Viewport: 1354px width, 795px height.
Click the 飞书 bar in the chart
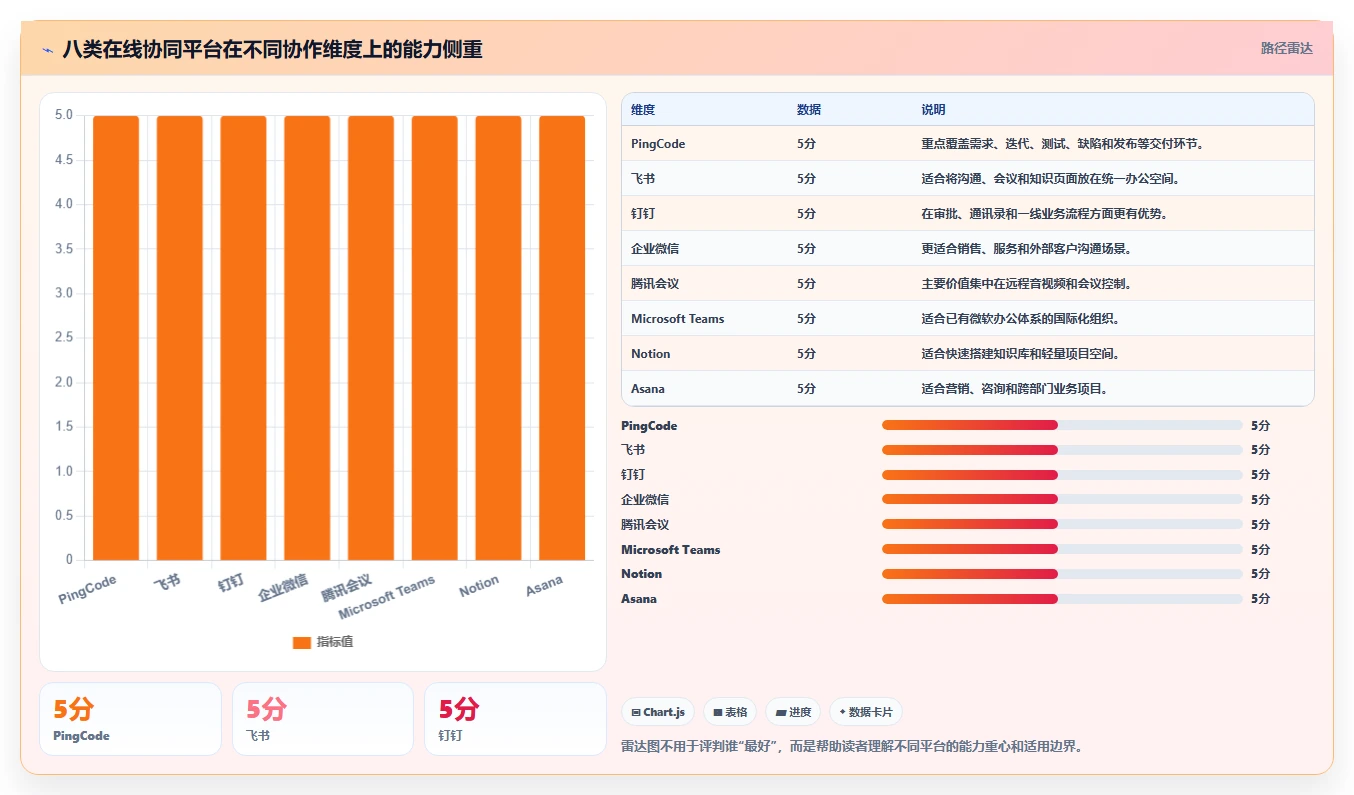coord(180,338)
